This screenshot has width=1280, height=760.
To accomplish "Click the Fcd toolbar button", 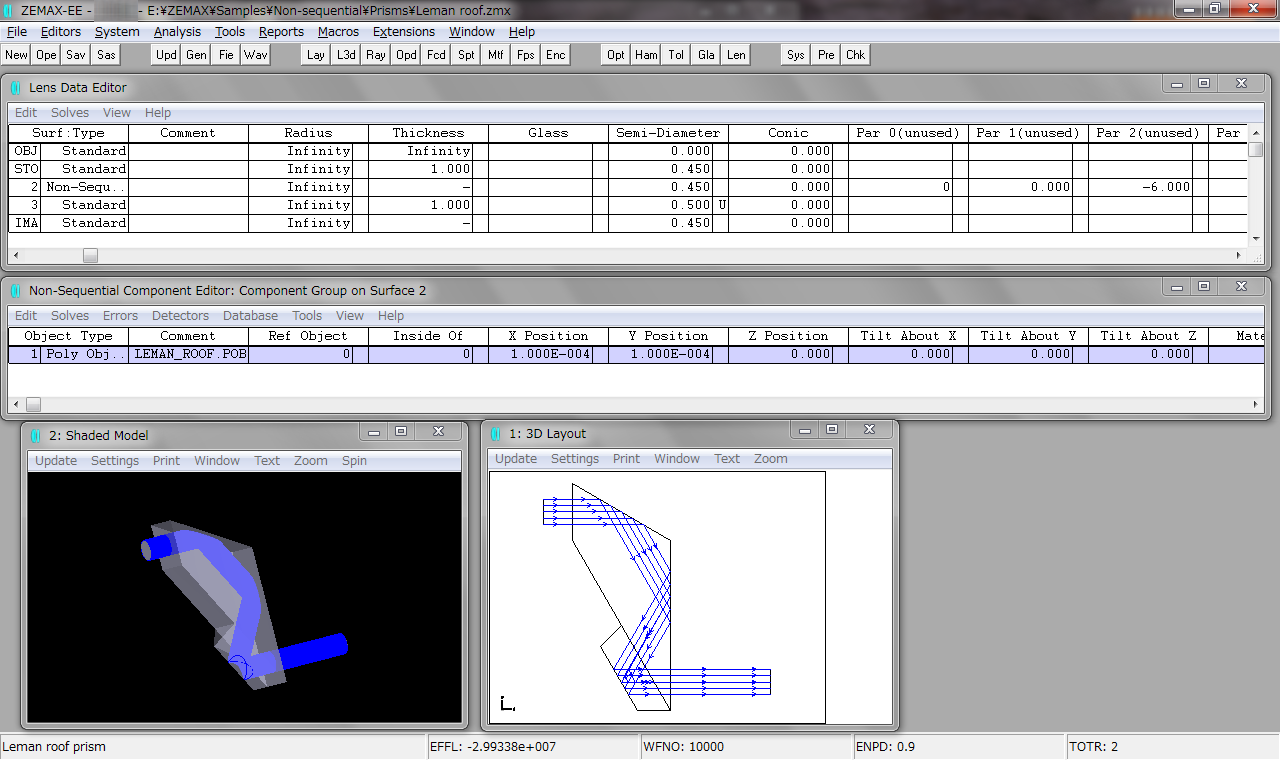I will coord(436,55).
